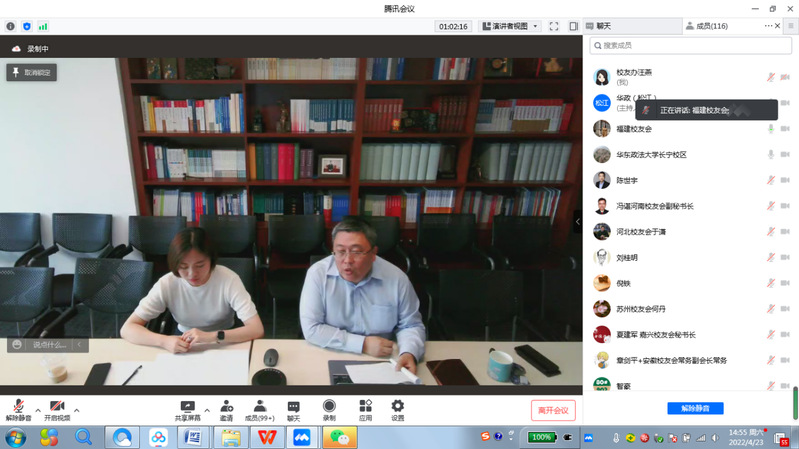
Task: Click 取消锁定 to unlock pinned video
Action: pos(32,72)
